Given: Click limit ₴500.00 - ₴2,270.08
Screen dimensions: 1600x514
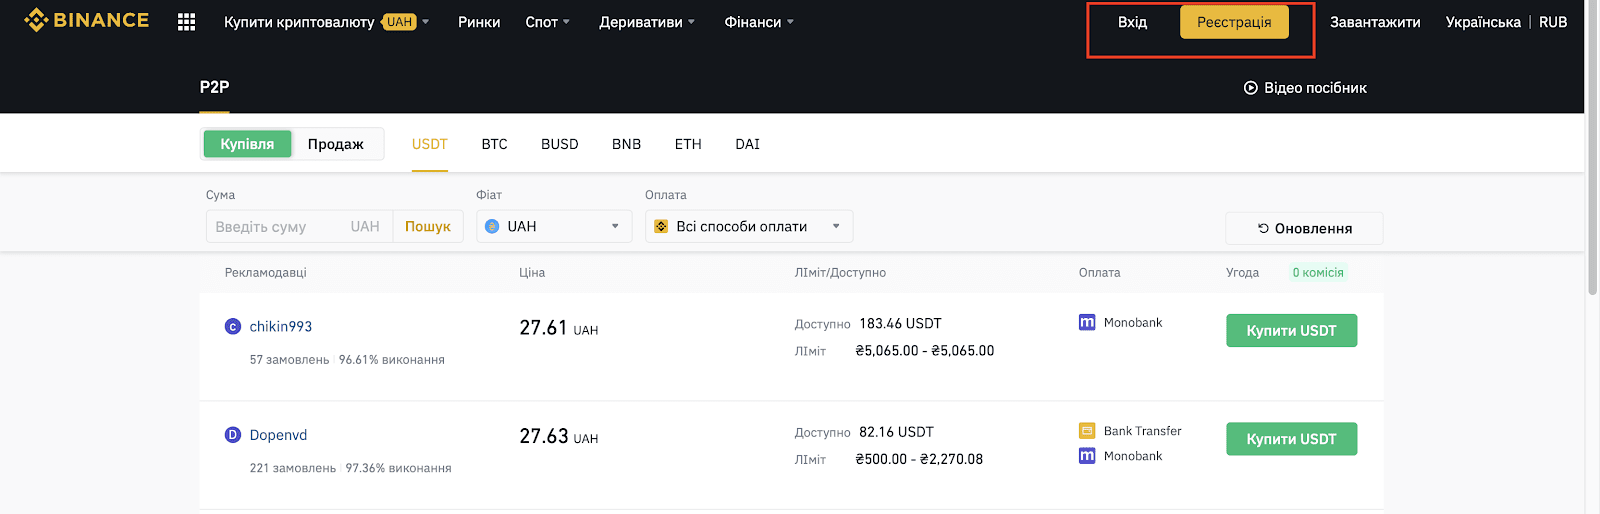Looking at the screenshot, I should coord(919,459).
